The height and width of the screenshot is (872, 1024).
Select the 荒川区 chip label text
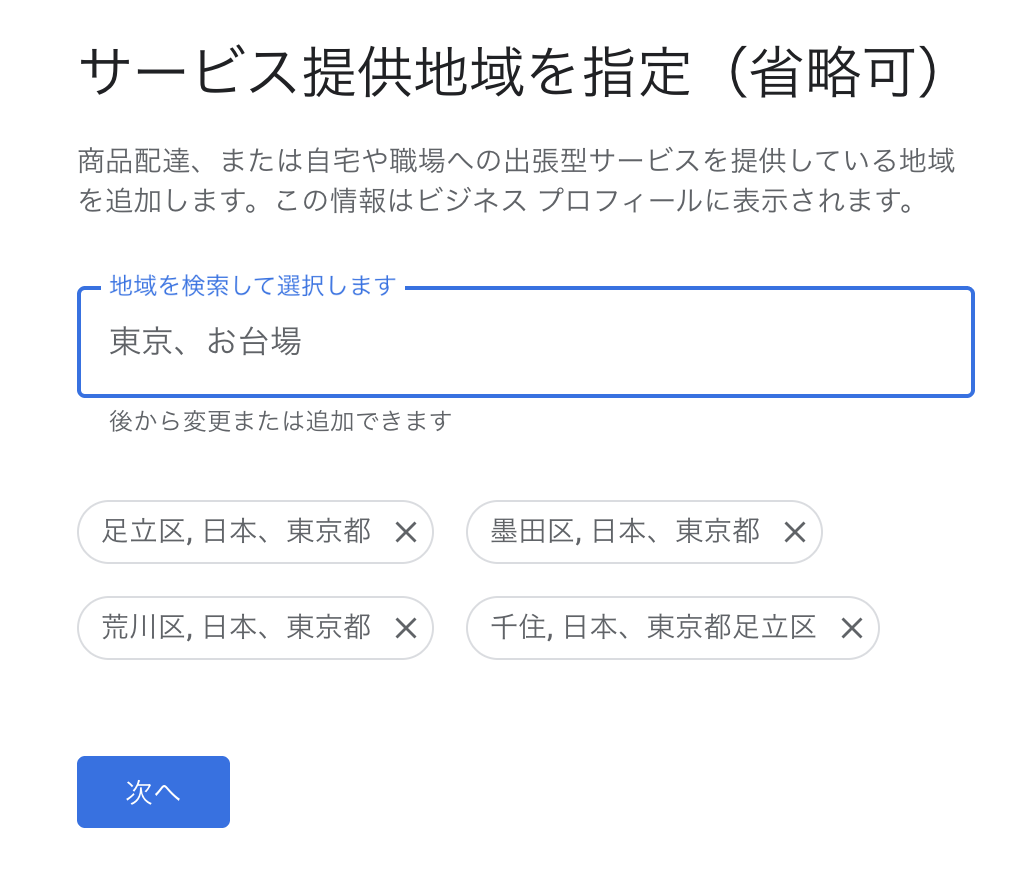[236, 627]
